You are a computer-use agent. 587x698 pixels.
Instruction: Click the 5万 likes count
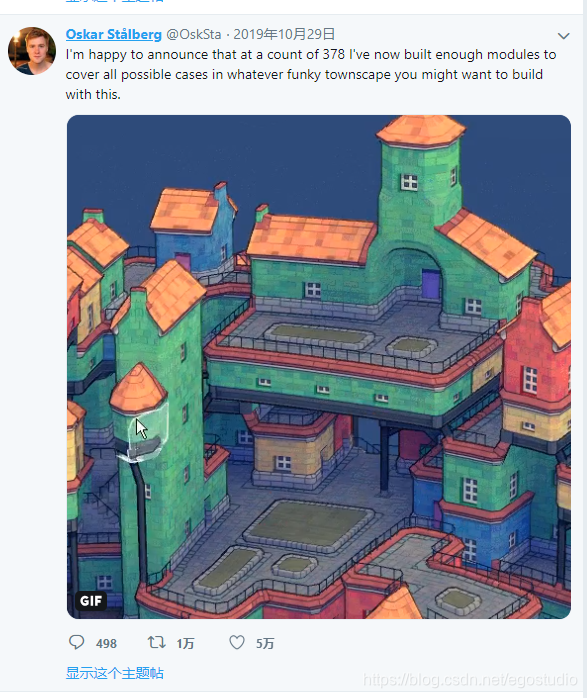click(x=265, y=643)
